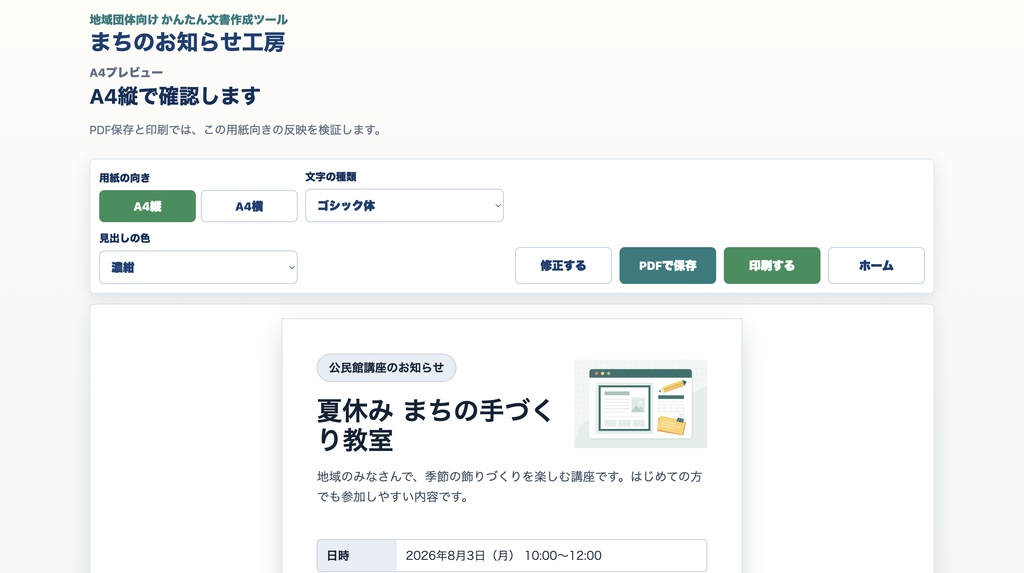
Task: Click the 用紙の向き label
Action: click(124, 178)
